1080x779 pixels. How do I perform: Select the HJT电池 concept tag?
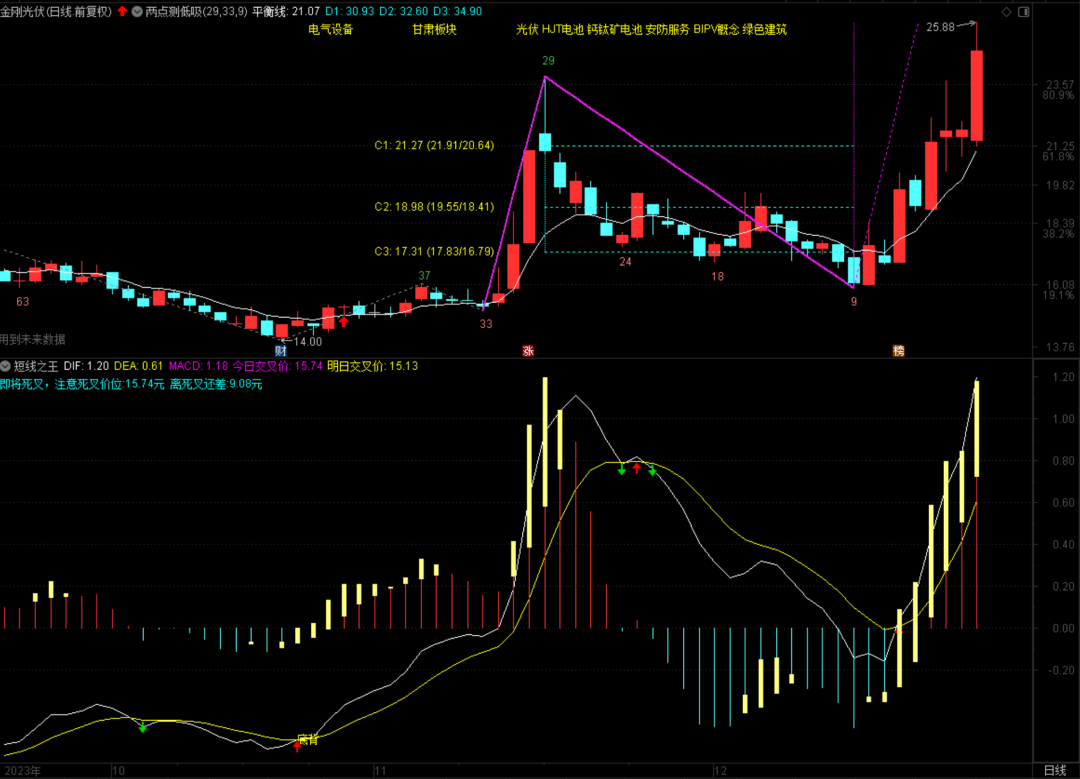click(x=563, y=30)
